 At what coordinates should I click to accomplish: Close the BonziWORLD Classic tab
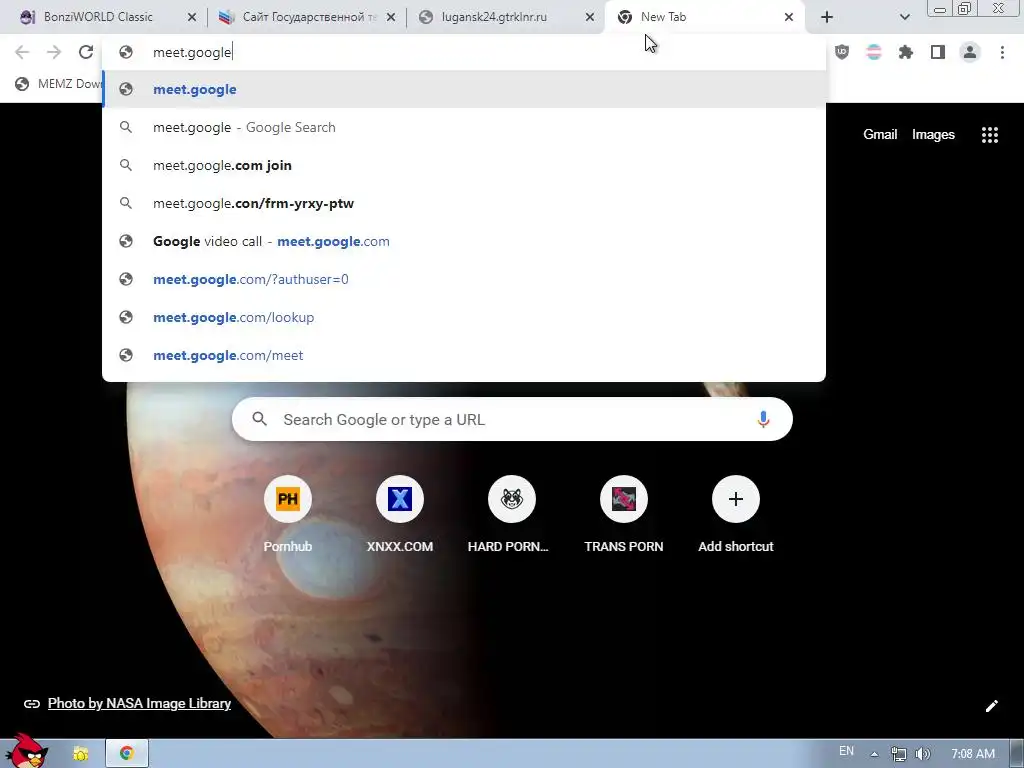click(x=192, y=17)
